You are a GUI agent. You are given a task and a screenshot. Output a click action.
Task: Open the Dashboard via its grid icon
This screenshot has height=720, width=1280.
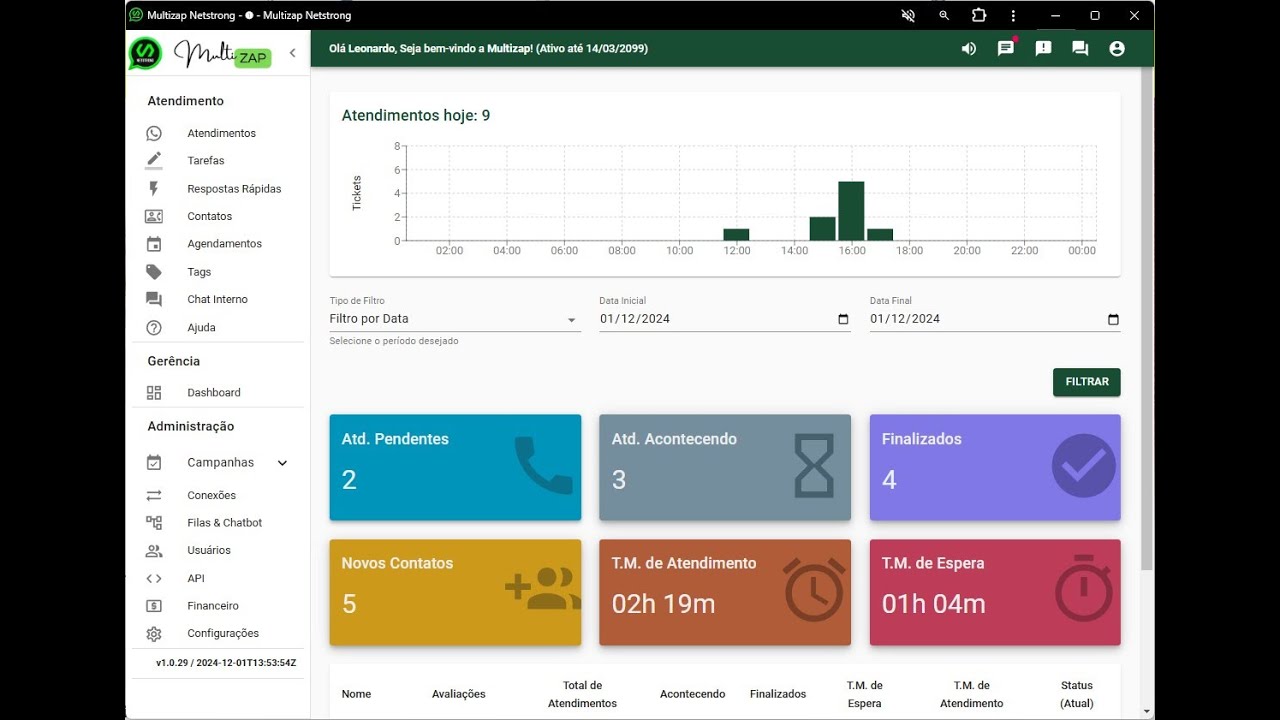point(153,393)
